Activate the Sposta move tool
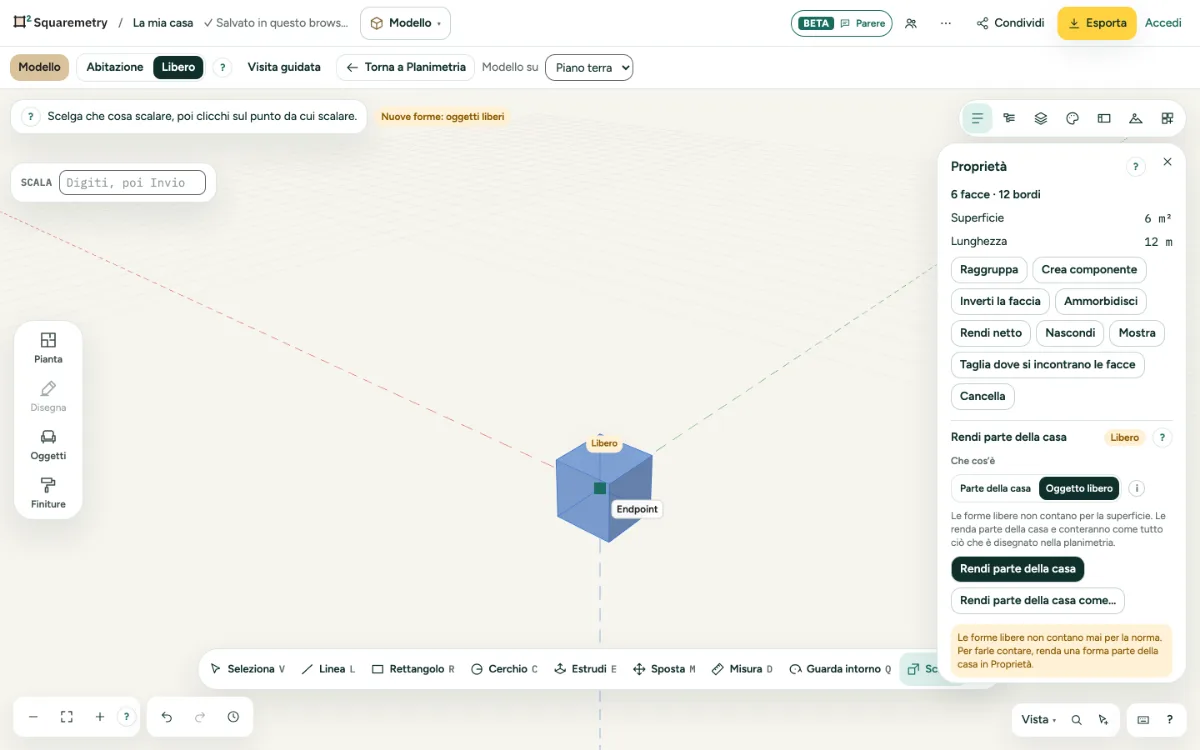The image size is (1200, 750). coord(664,669)
